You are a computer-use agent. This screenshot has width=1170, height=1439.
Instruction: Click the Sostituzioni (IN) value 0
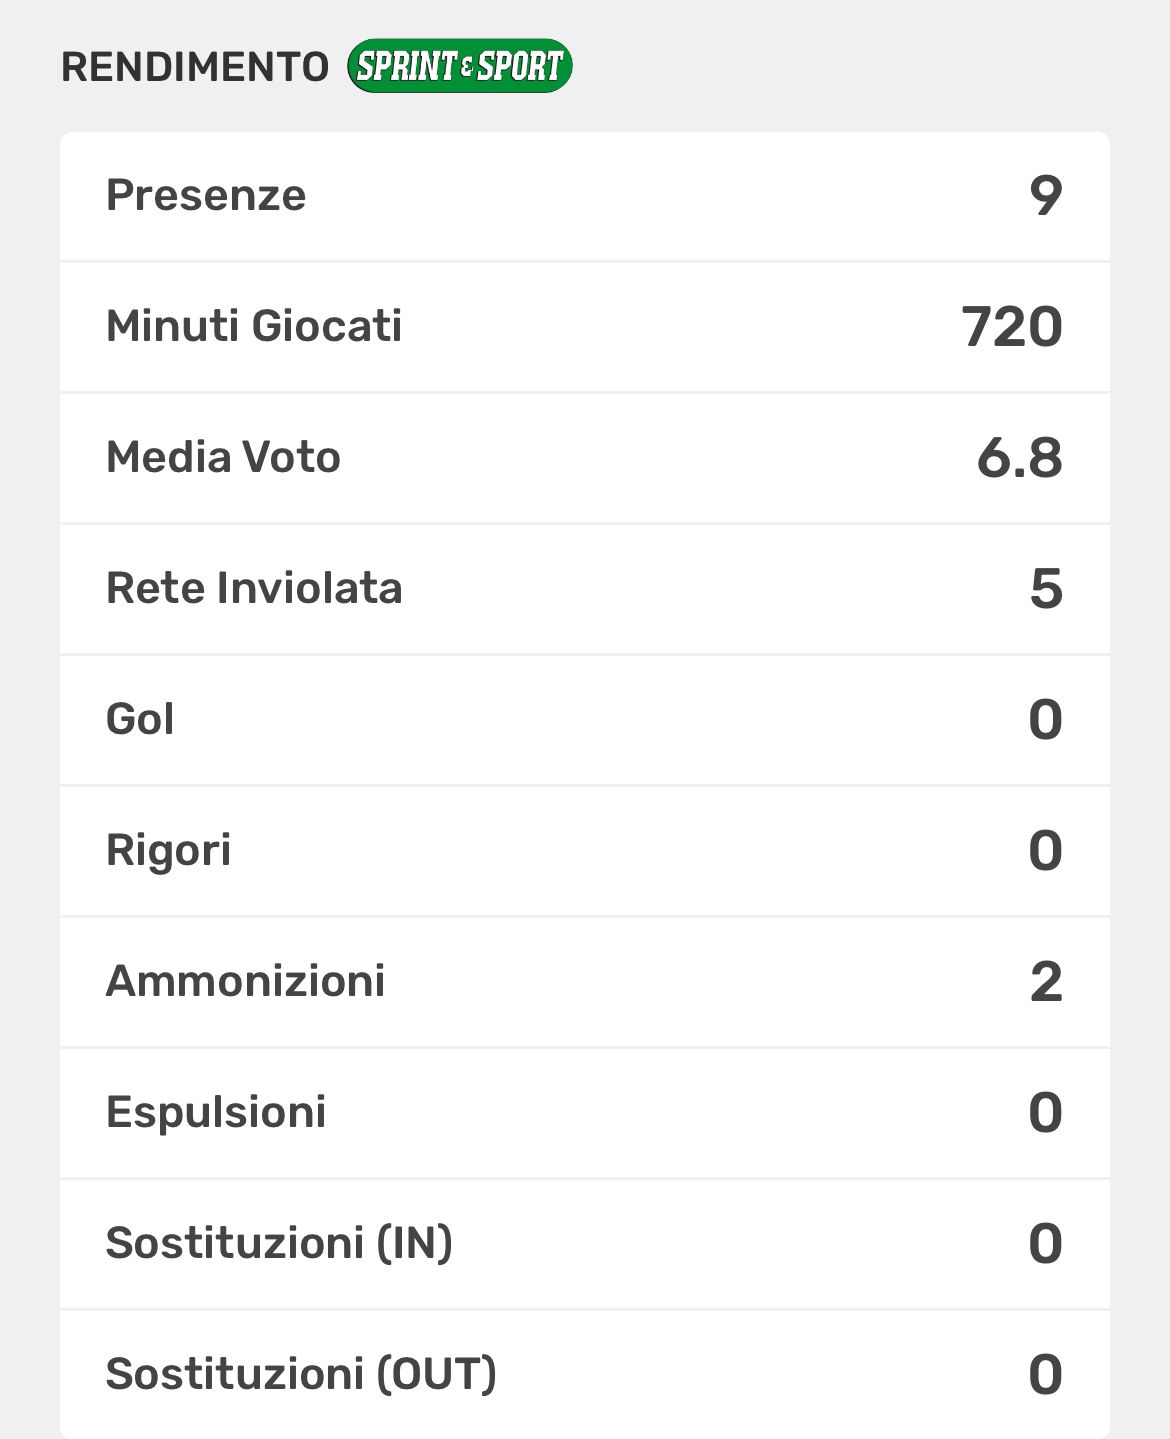click(1045, 1244)
